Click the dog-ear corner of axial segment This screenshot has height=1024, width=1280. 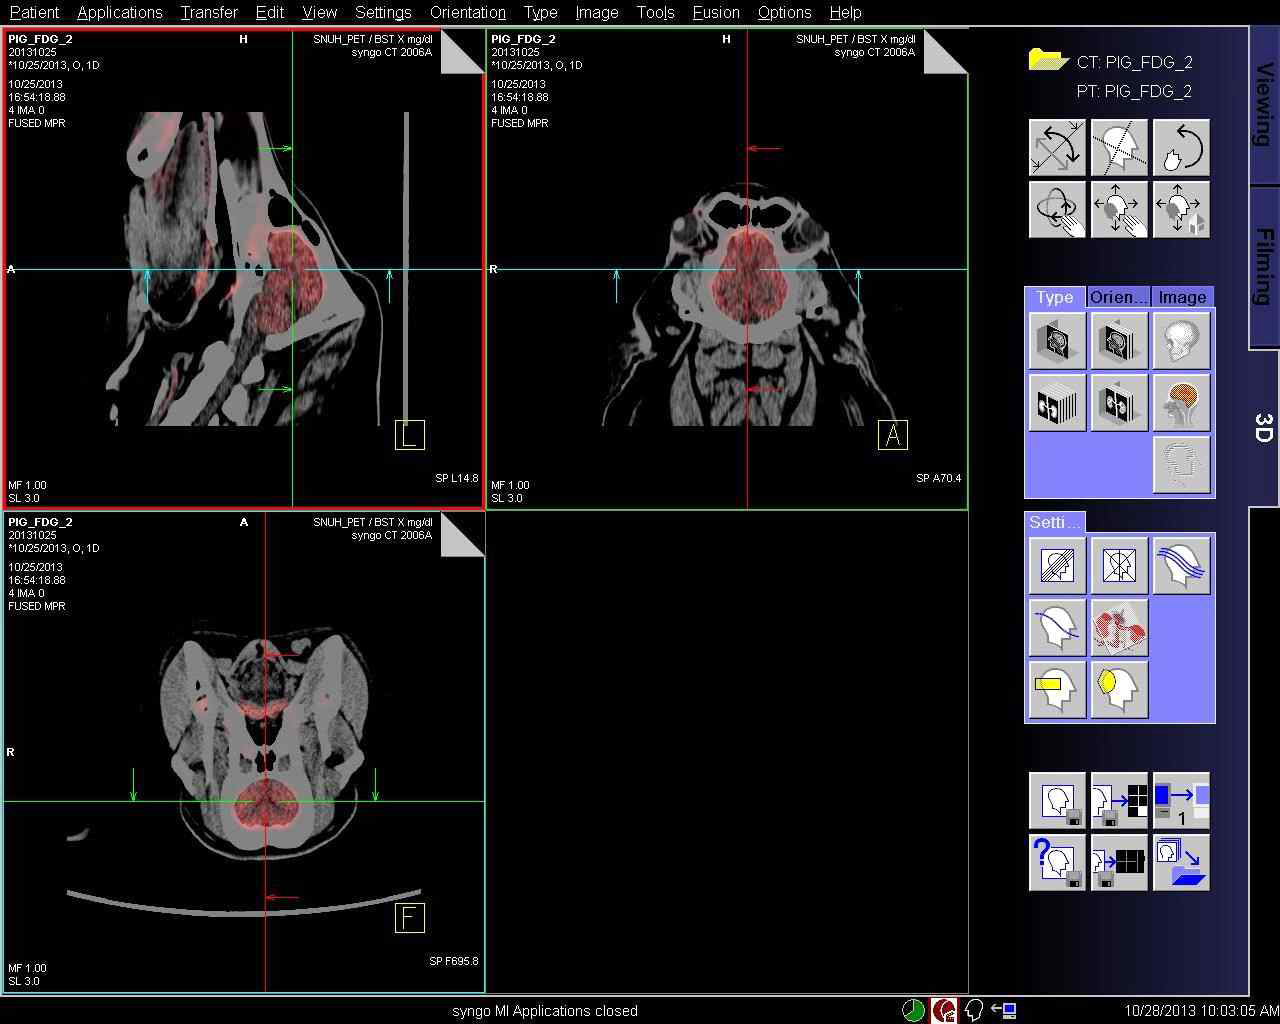(x=462, y=534)
